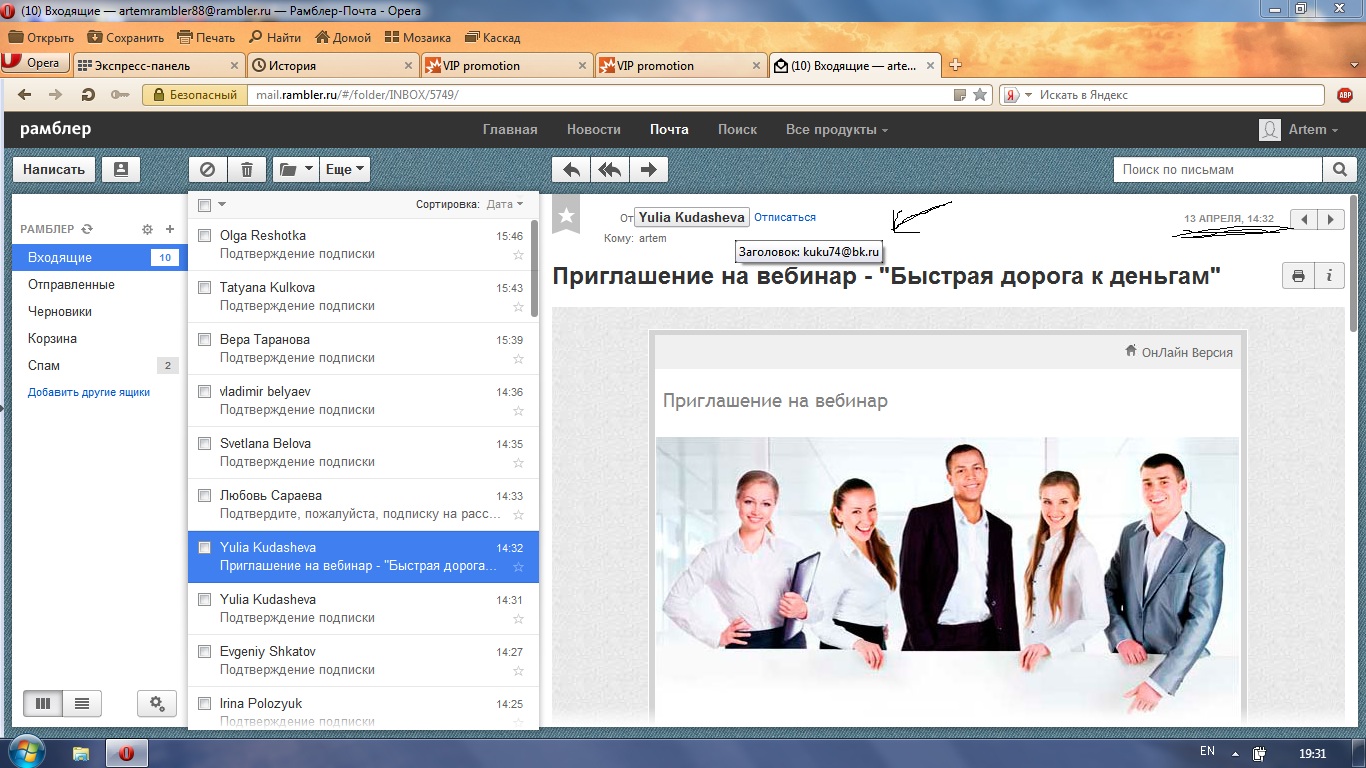The width and height of the screenshot is (1366, 768).
Task: Star the Olga Reshotka message
Action: [518, 254]
